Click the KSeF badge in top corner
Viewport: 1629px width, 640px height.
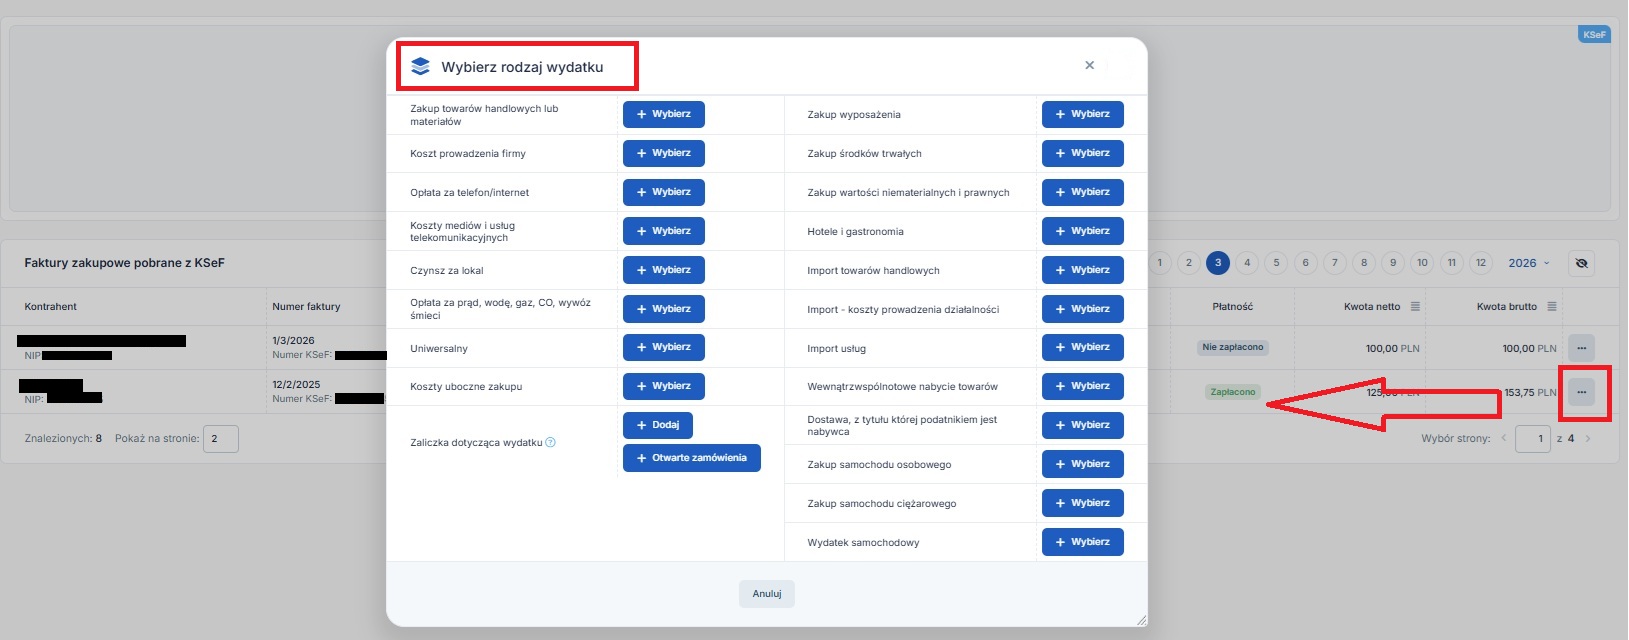tap(1594, 35)
